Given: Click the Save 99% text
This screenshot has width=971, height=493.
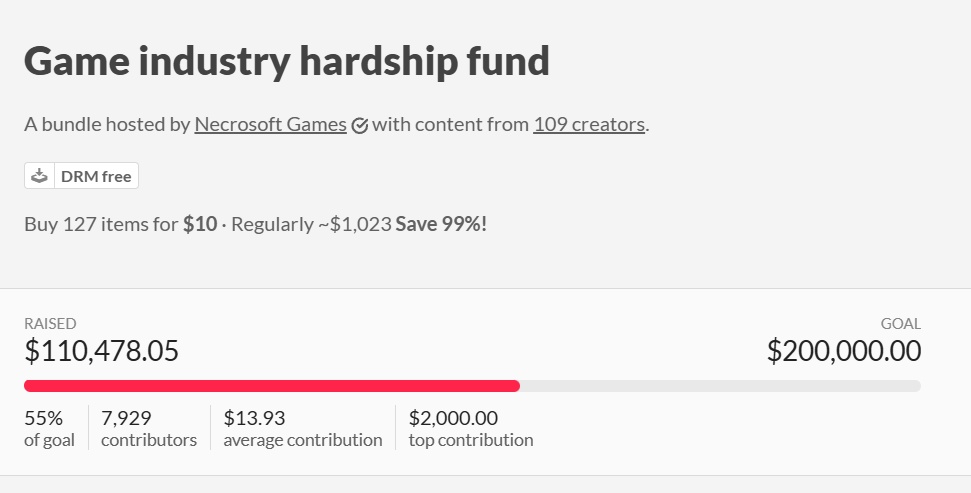Looking at the screenshot, I should pyautogui.click(x=441, y=224).
